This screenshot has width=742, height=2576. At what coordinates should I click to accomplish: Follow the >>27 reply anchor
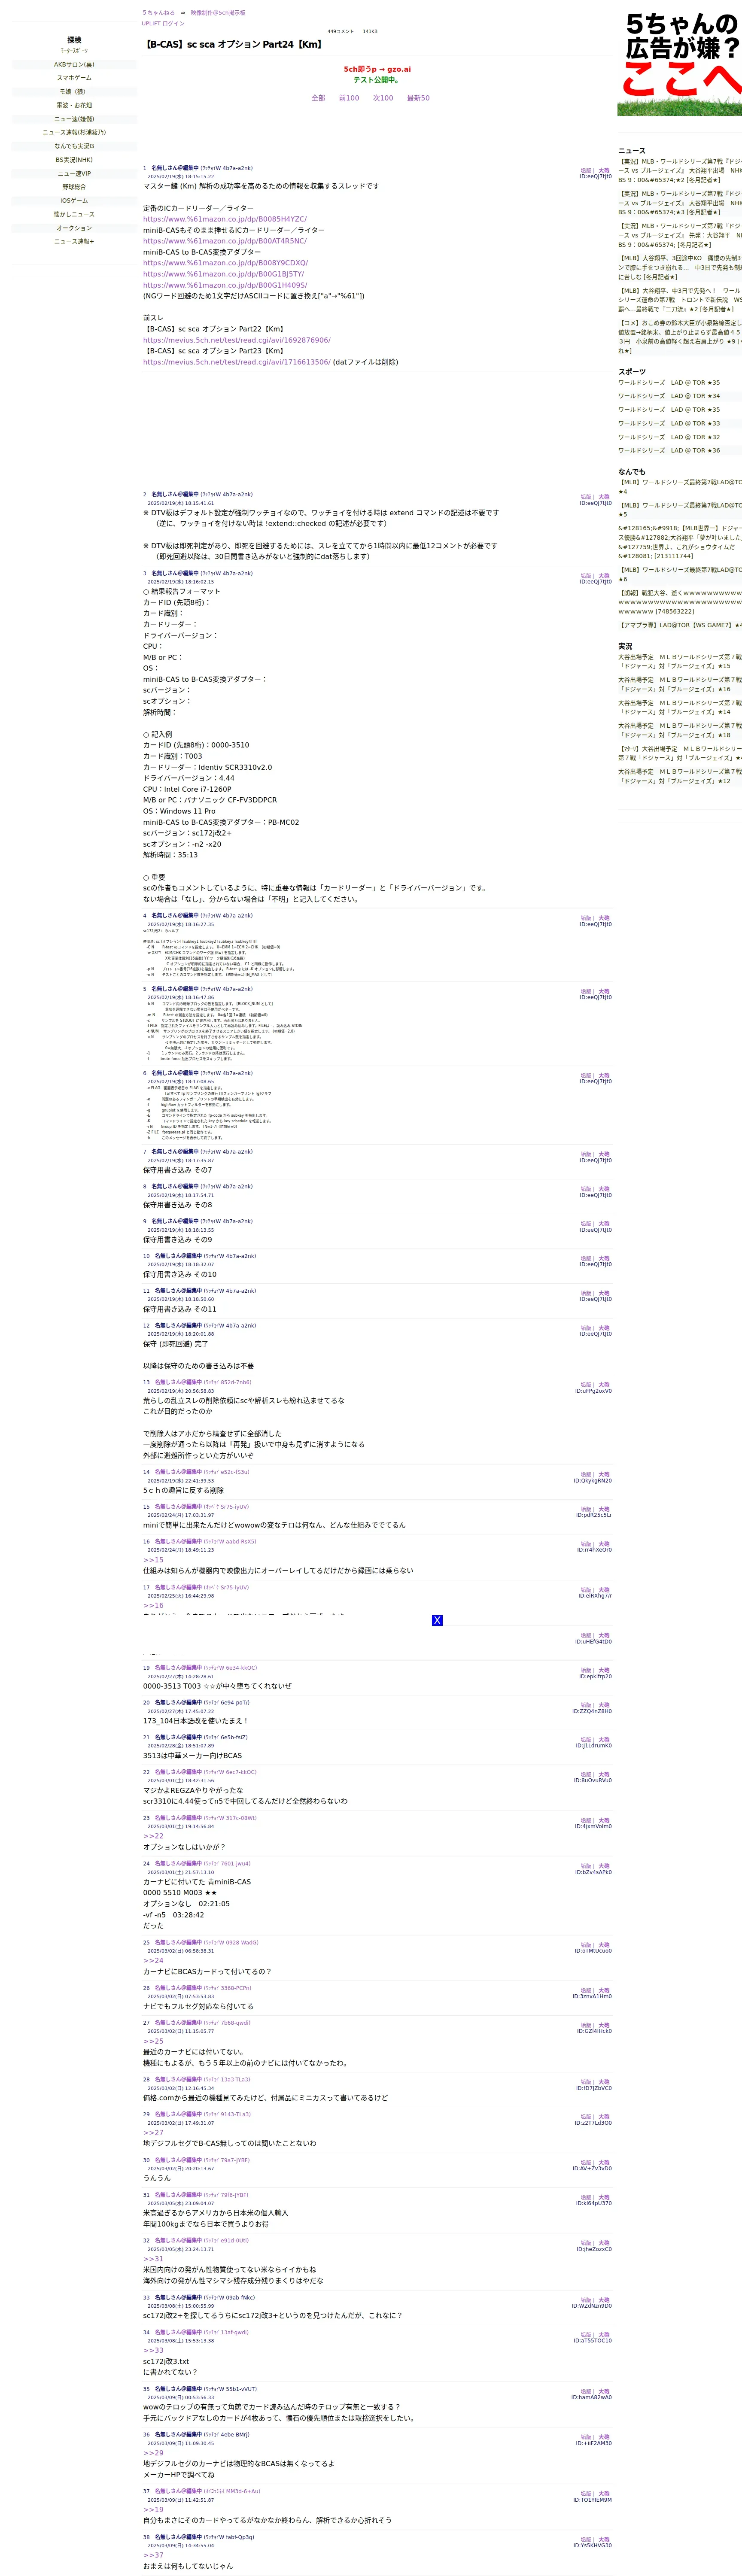[153, 2133]
